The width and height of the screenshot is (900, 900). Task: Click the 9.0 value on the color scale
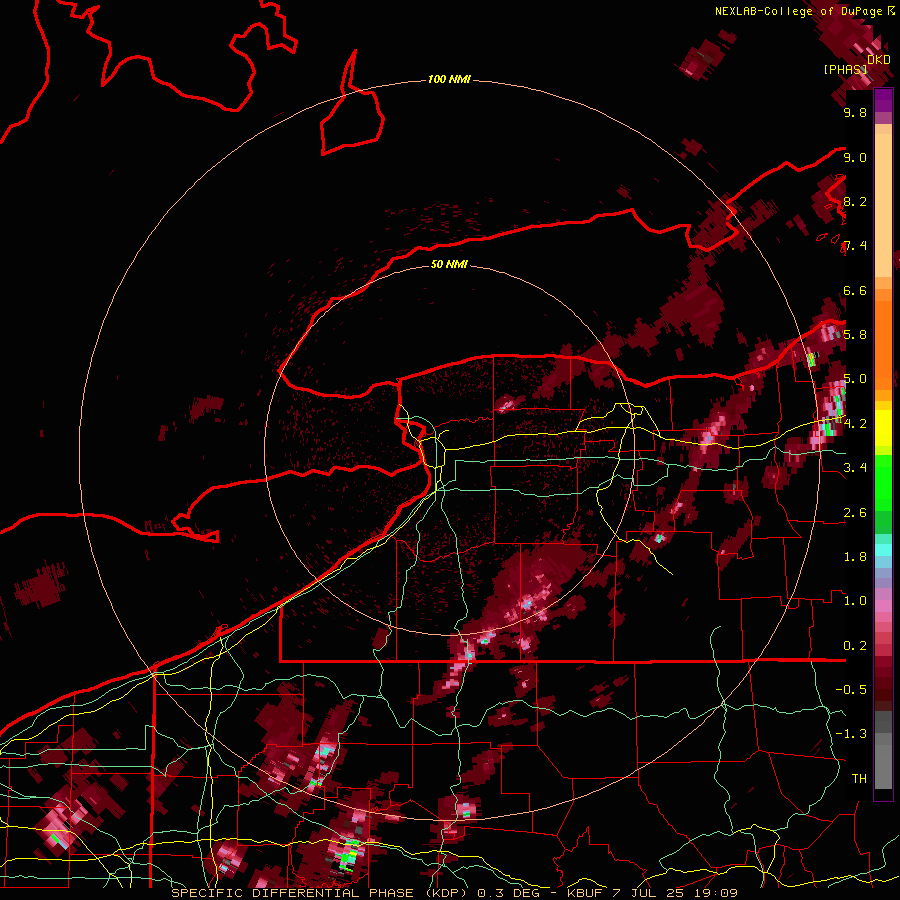(855, 157)
